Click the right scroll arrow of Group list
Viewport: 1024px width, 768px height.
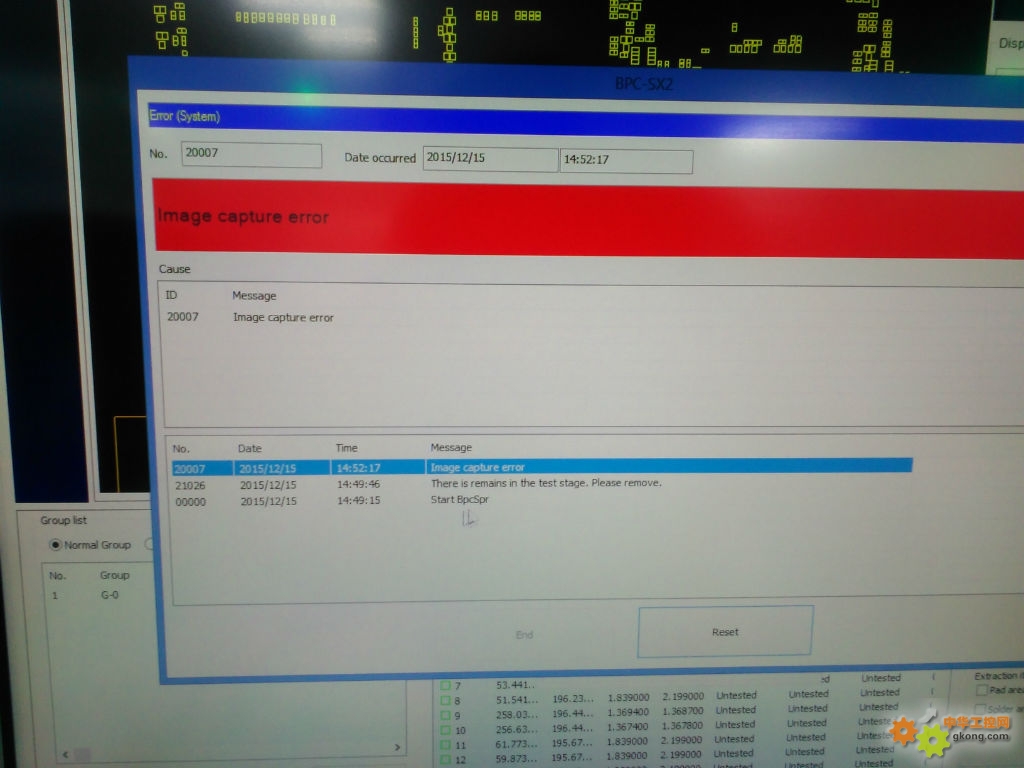coord(397,747)
